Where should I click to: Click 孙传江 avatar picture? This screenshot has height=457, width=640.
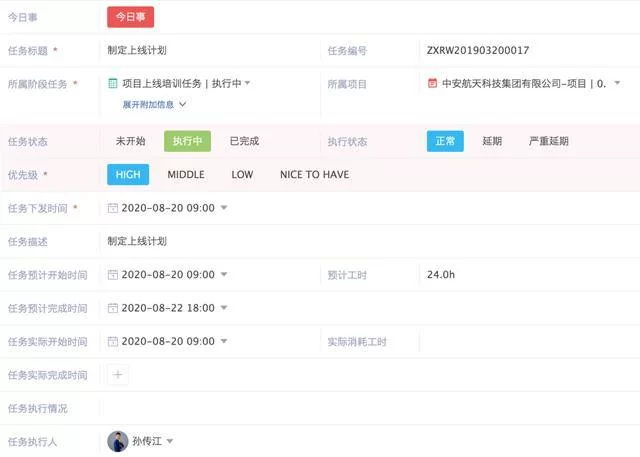(x=118, y=441)
